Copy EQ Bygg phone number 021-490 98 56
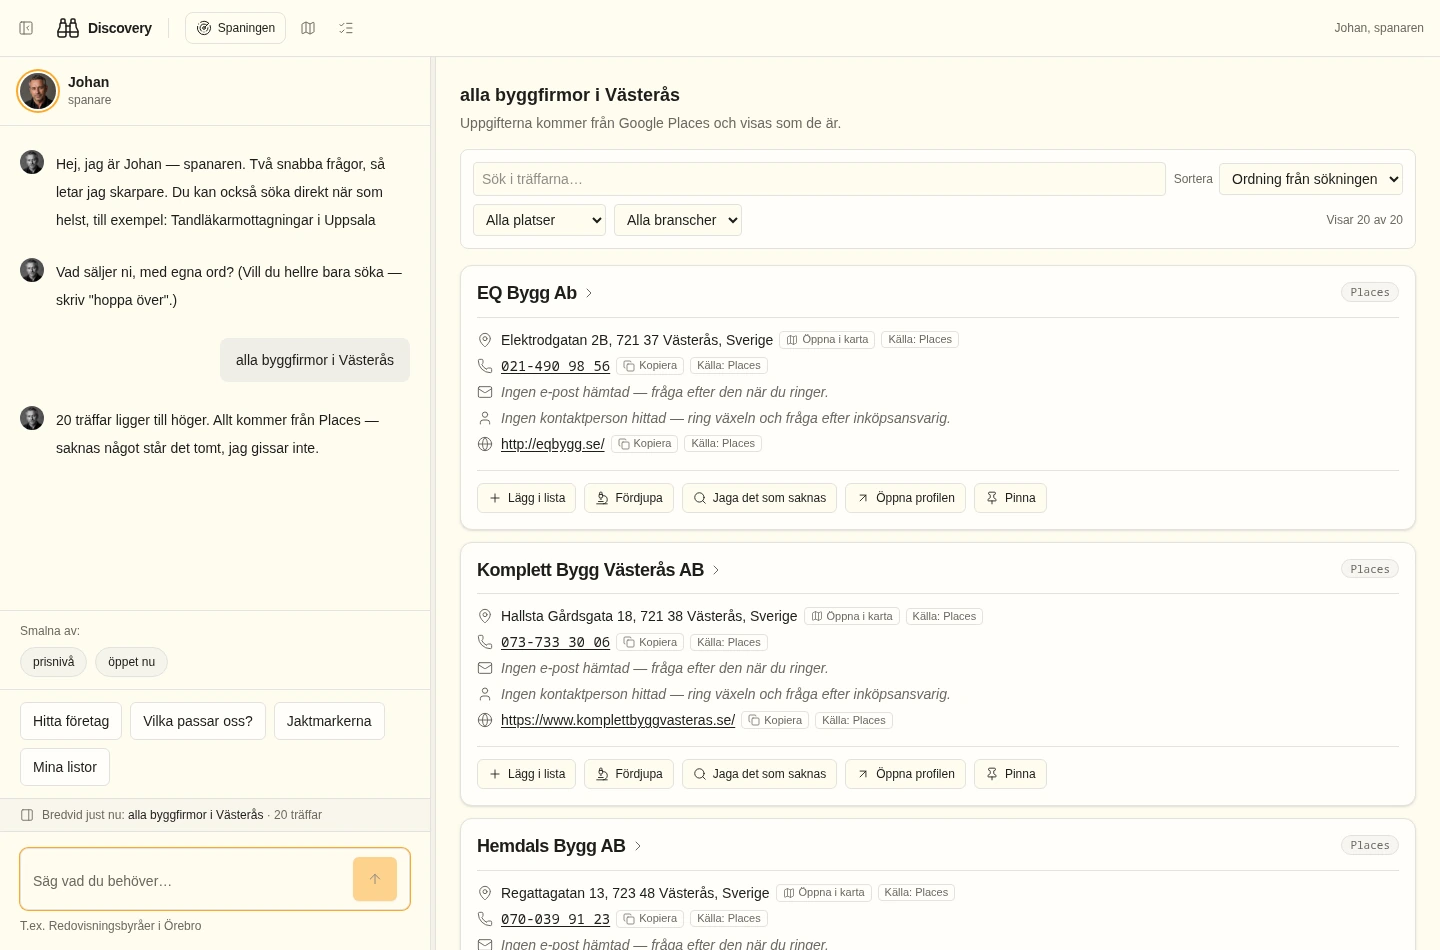Screen dimensions: 1440x950 pyautogui.click(x=650, y=366)
